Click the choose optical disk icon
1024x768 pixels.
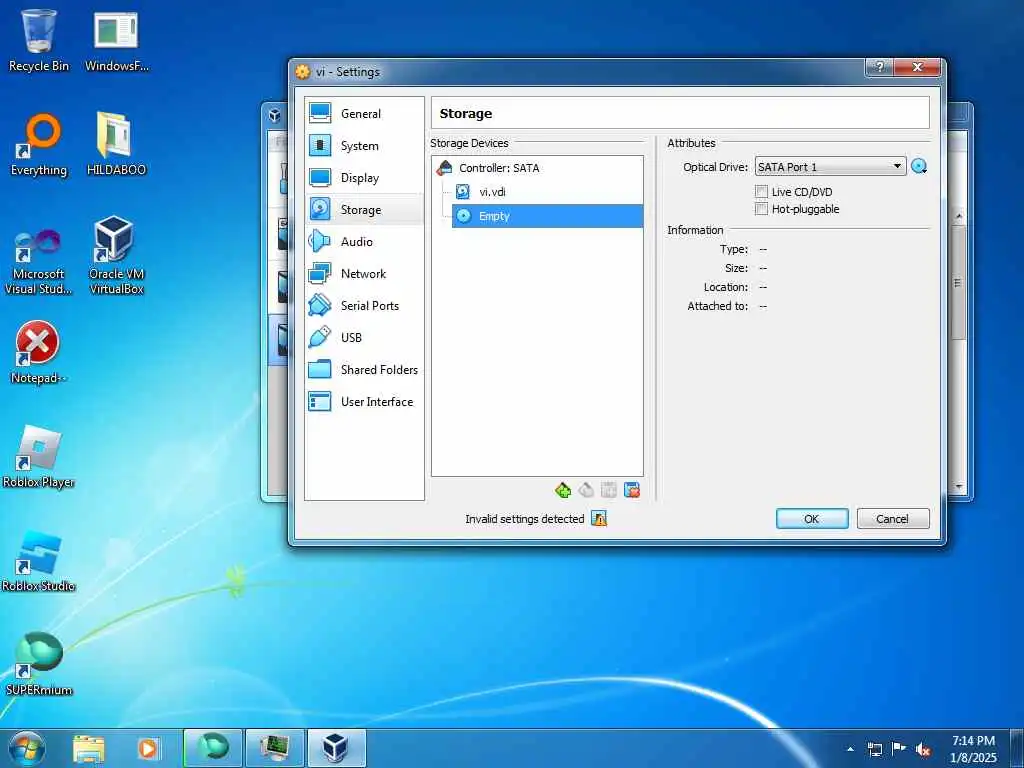pos(920,167)
